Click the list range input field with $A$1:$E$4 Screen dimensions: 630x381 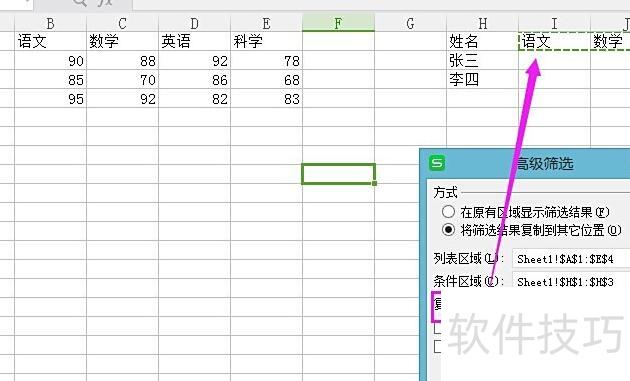click(x=571, y=259)
